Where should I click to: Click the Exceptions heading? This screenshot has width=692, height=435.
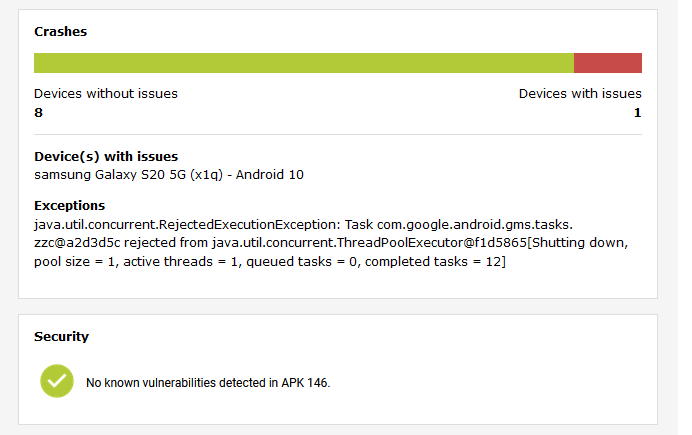click(70, 206)
